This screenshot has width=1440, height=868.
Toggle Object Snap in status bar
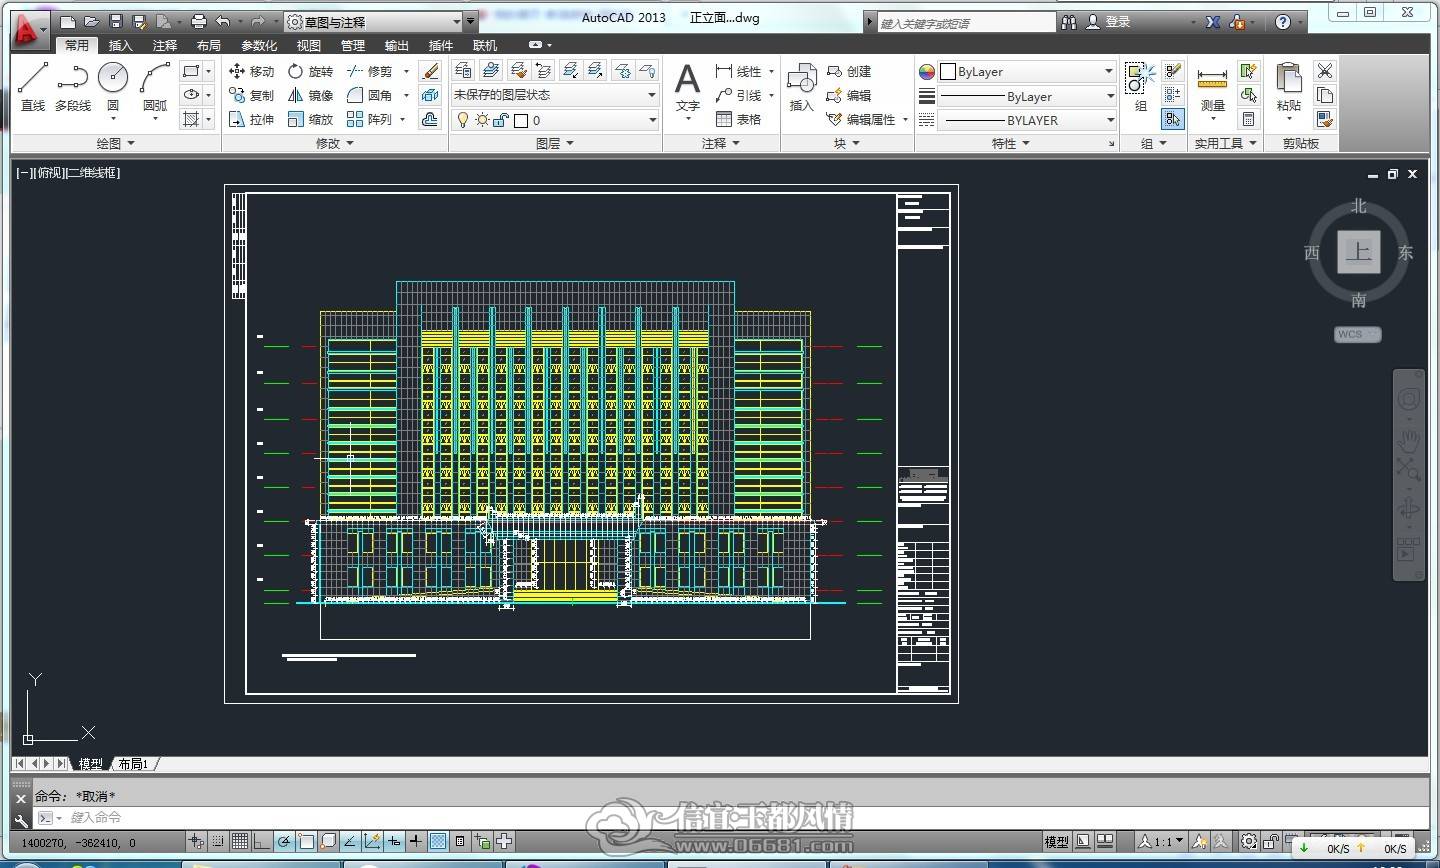[306, 842]
